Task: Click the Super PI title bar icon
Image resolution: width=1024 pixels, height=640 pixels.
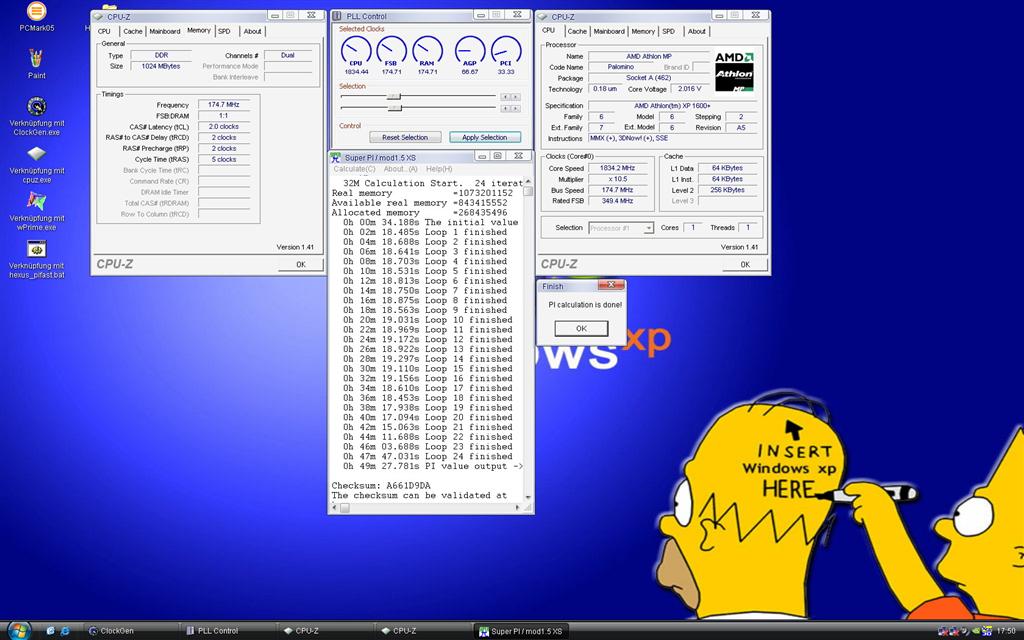Action: tap(336, 157)
